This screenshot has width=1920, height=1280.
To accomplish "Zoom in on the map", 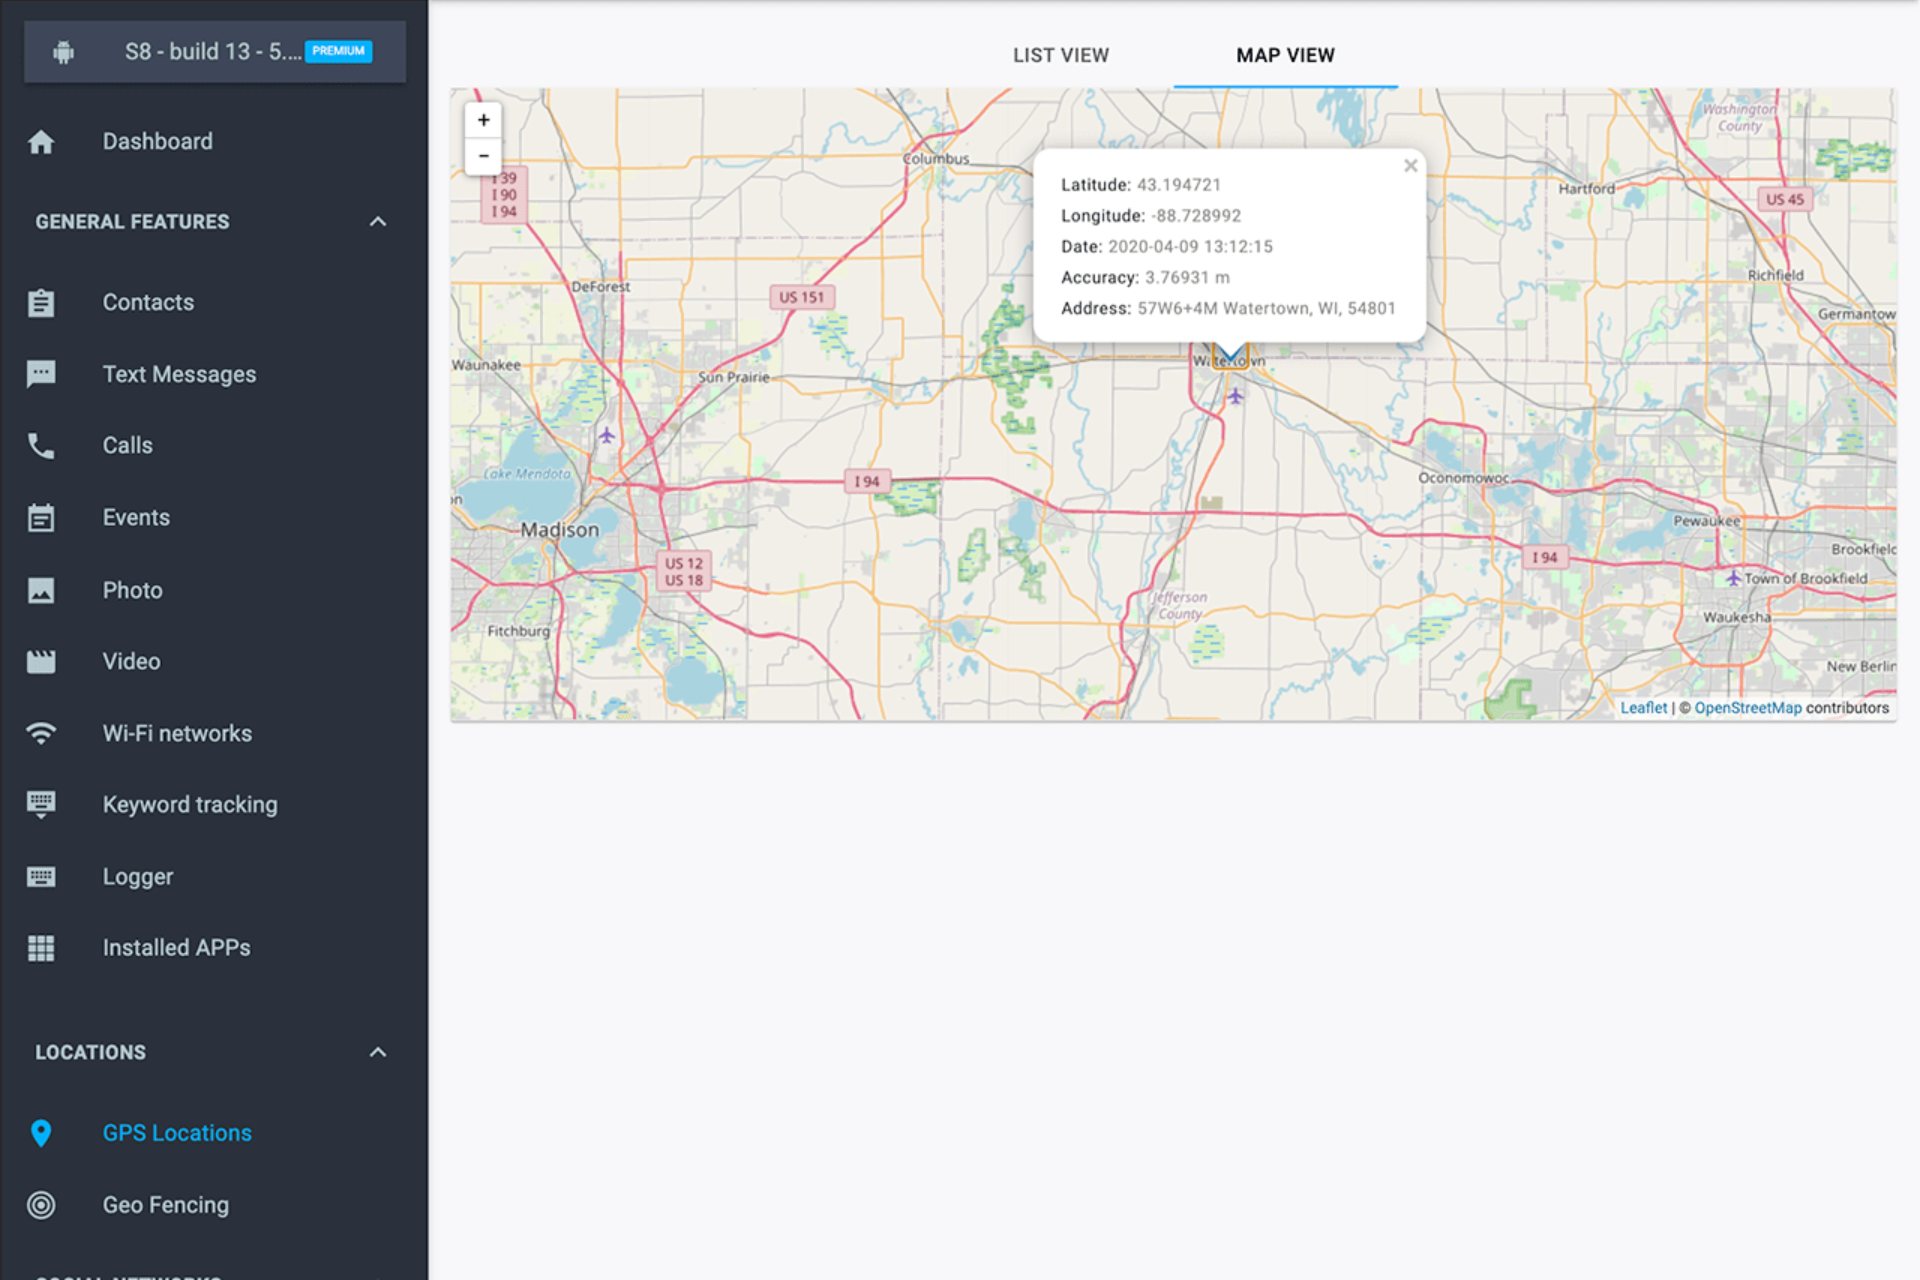I will 483,120.
